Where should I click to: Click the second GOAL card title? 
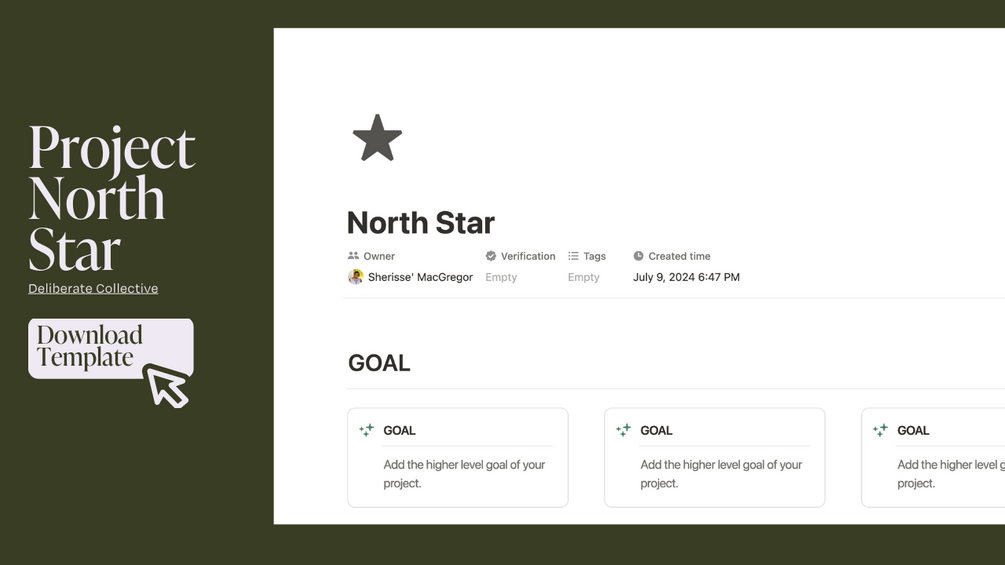coord(656,430)
